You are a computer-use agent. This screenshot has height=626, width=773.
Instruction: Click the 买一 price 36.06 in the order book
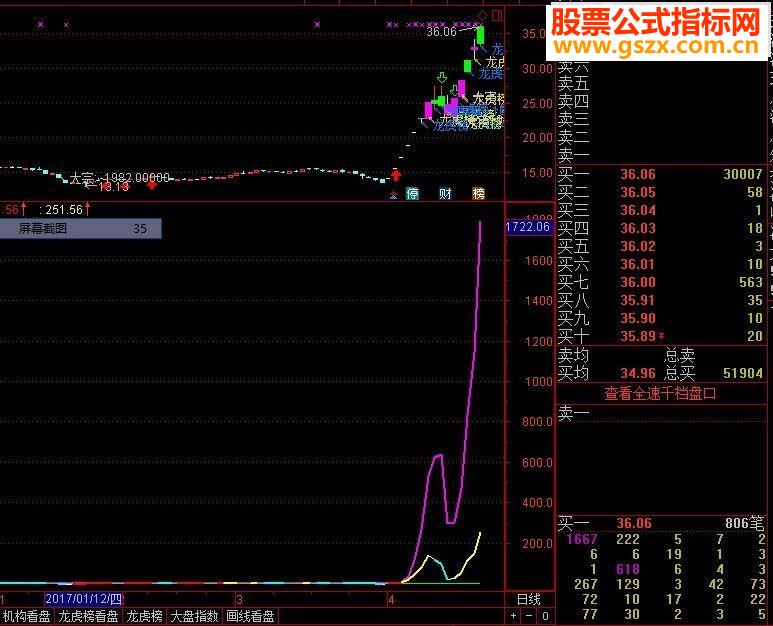click(x=638, y=174)
